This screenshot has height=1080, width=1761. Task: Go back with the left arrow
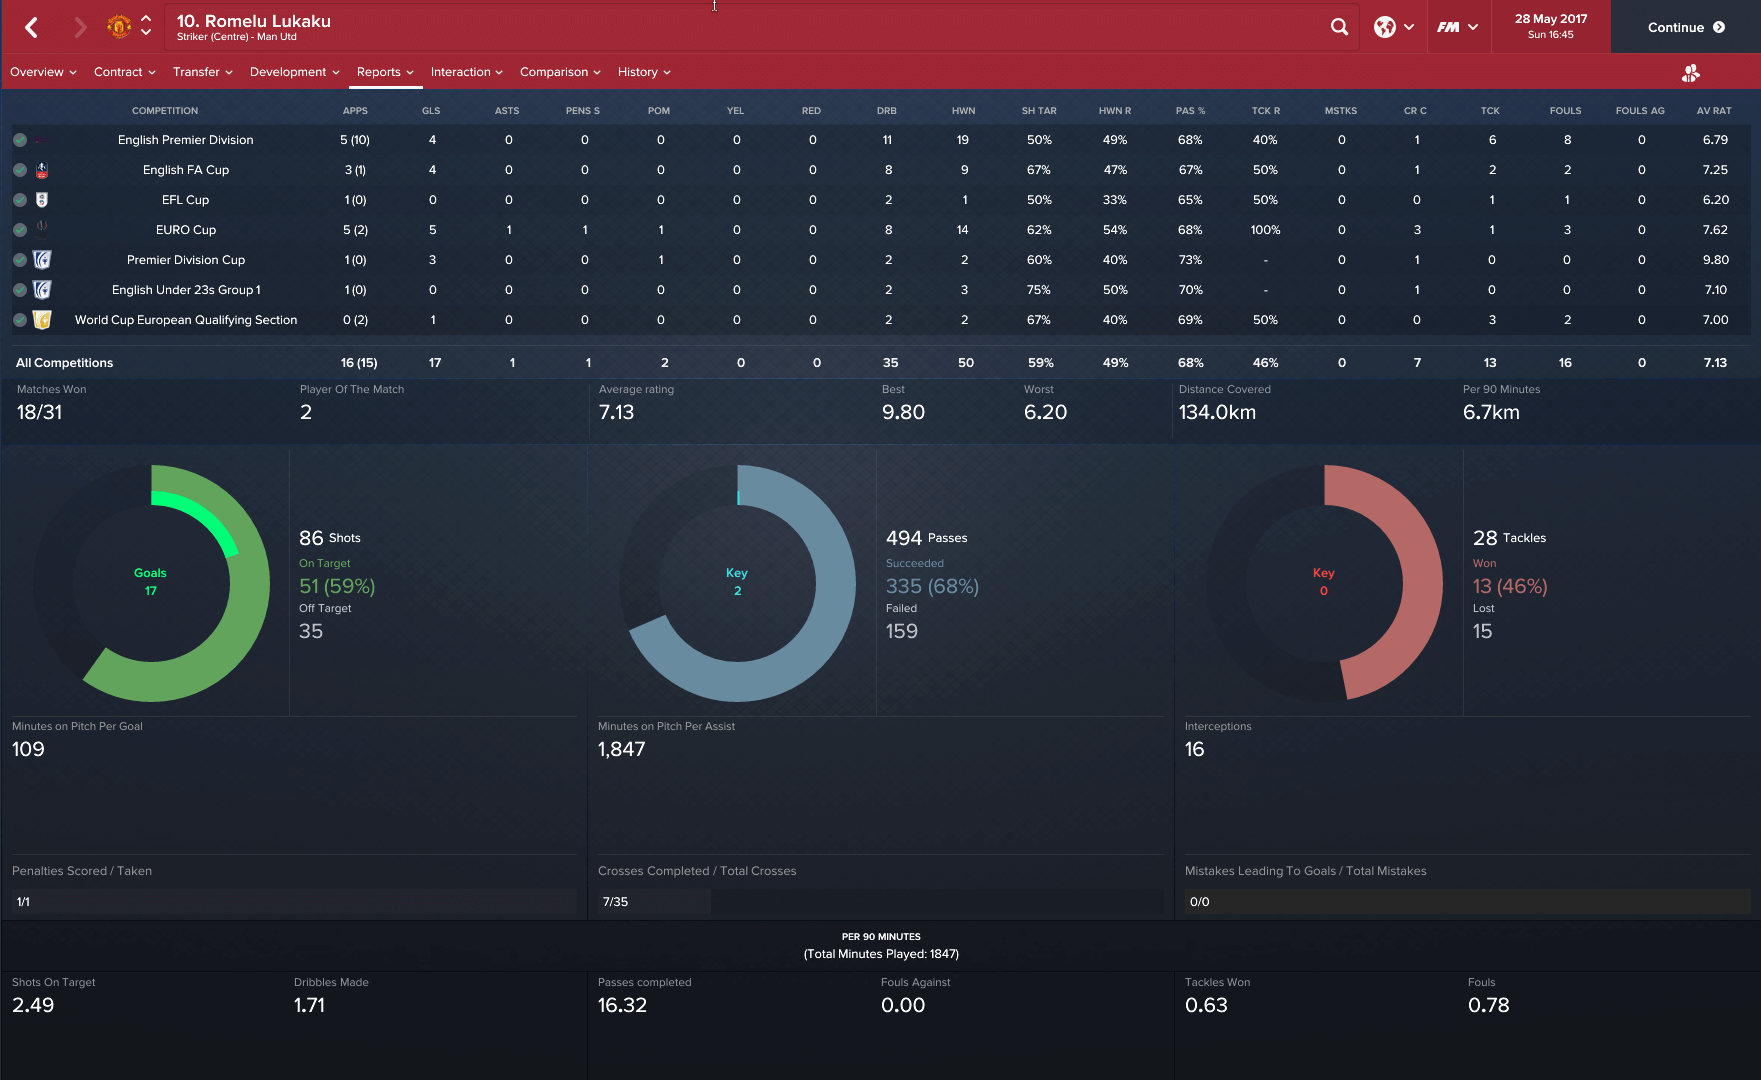click(32, 27)
